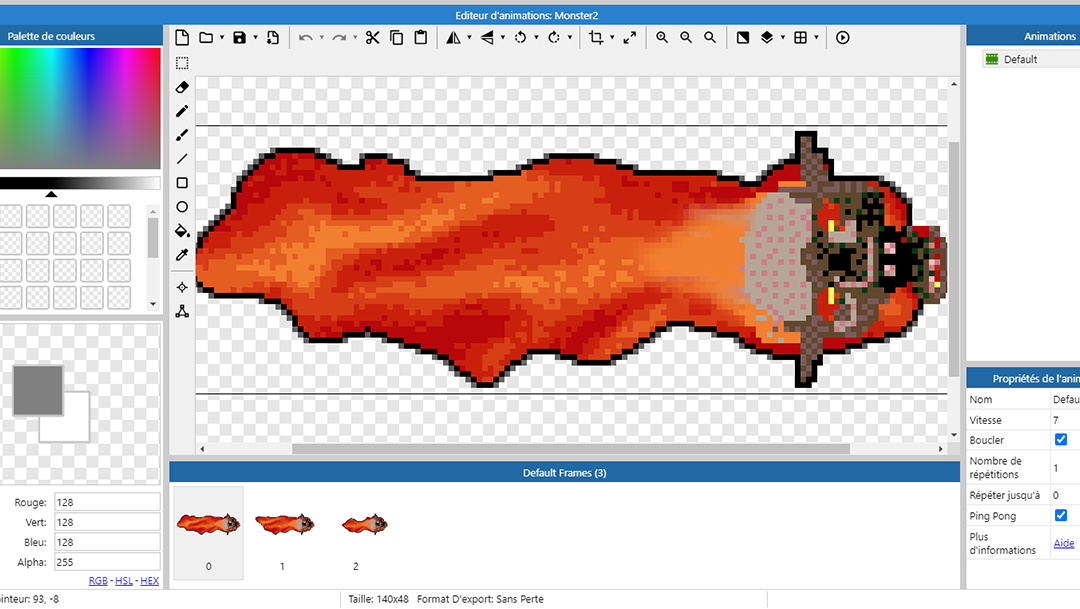Screen dimensions: 1080x609
Task: Click the canvas horizontal scrollbar
Action: [x=571, y=448]
